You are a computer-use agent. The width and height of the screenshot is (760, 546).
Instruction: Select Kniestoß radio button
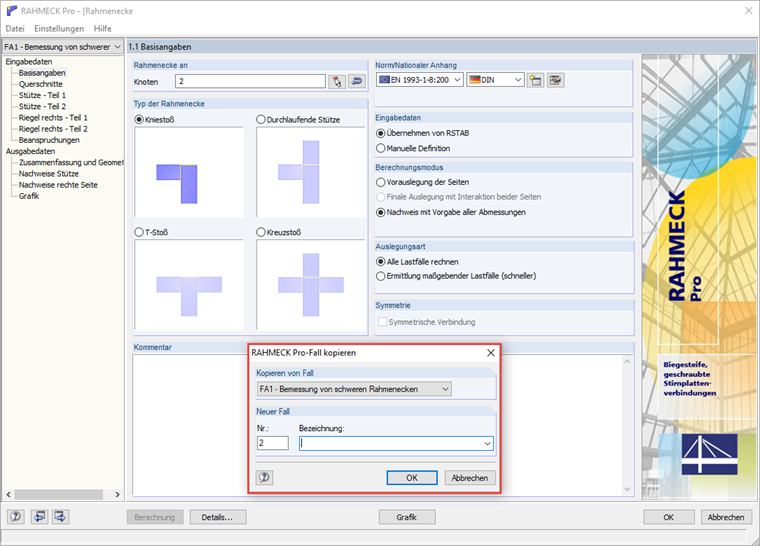(139, 119)
